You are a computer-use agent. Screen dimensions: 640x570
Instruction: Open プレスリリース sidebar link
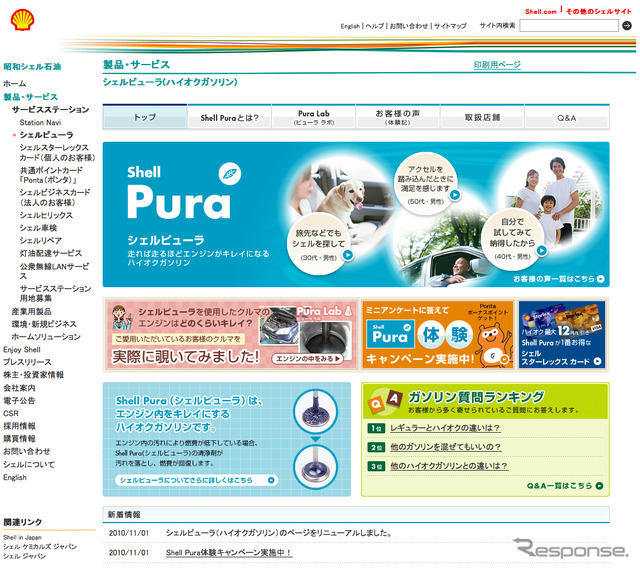27,362
